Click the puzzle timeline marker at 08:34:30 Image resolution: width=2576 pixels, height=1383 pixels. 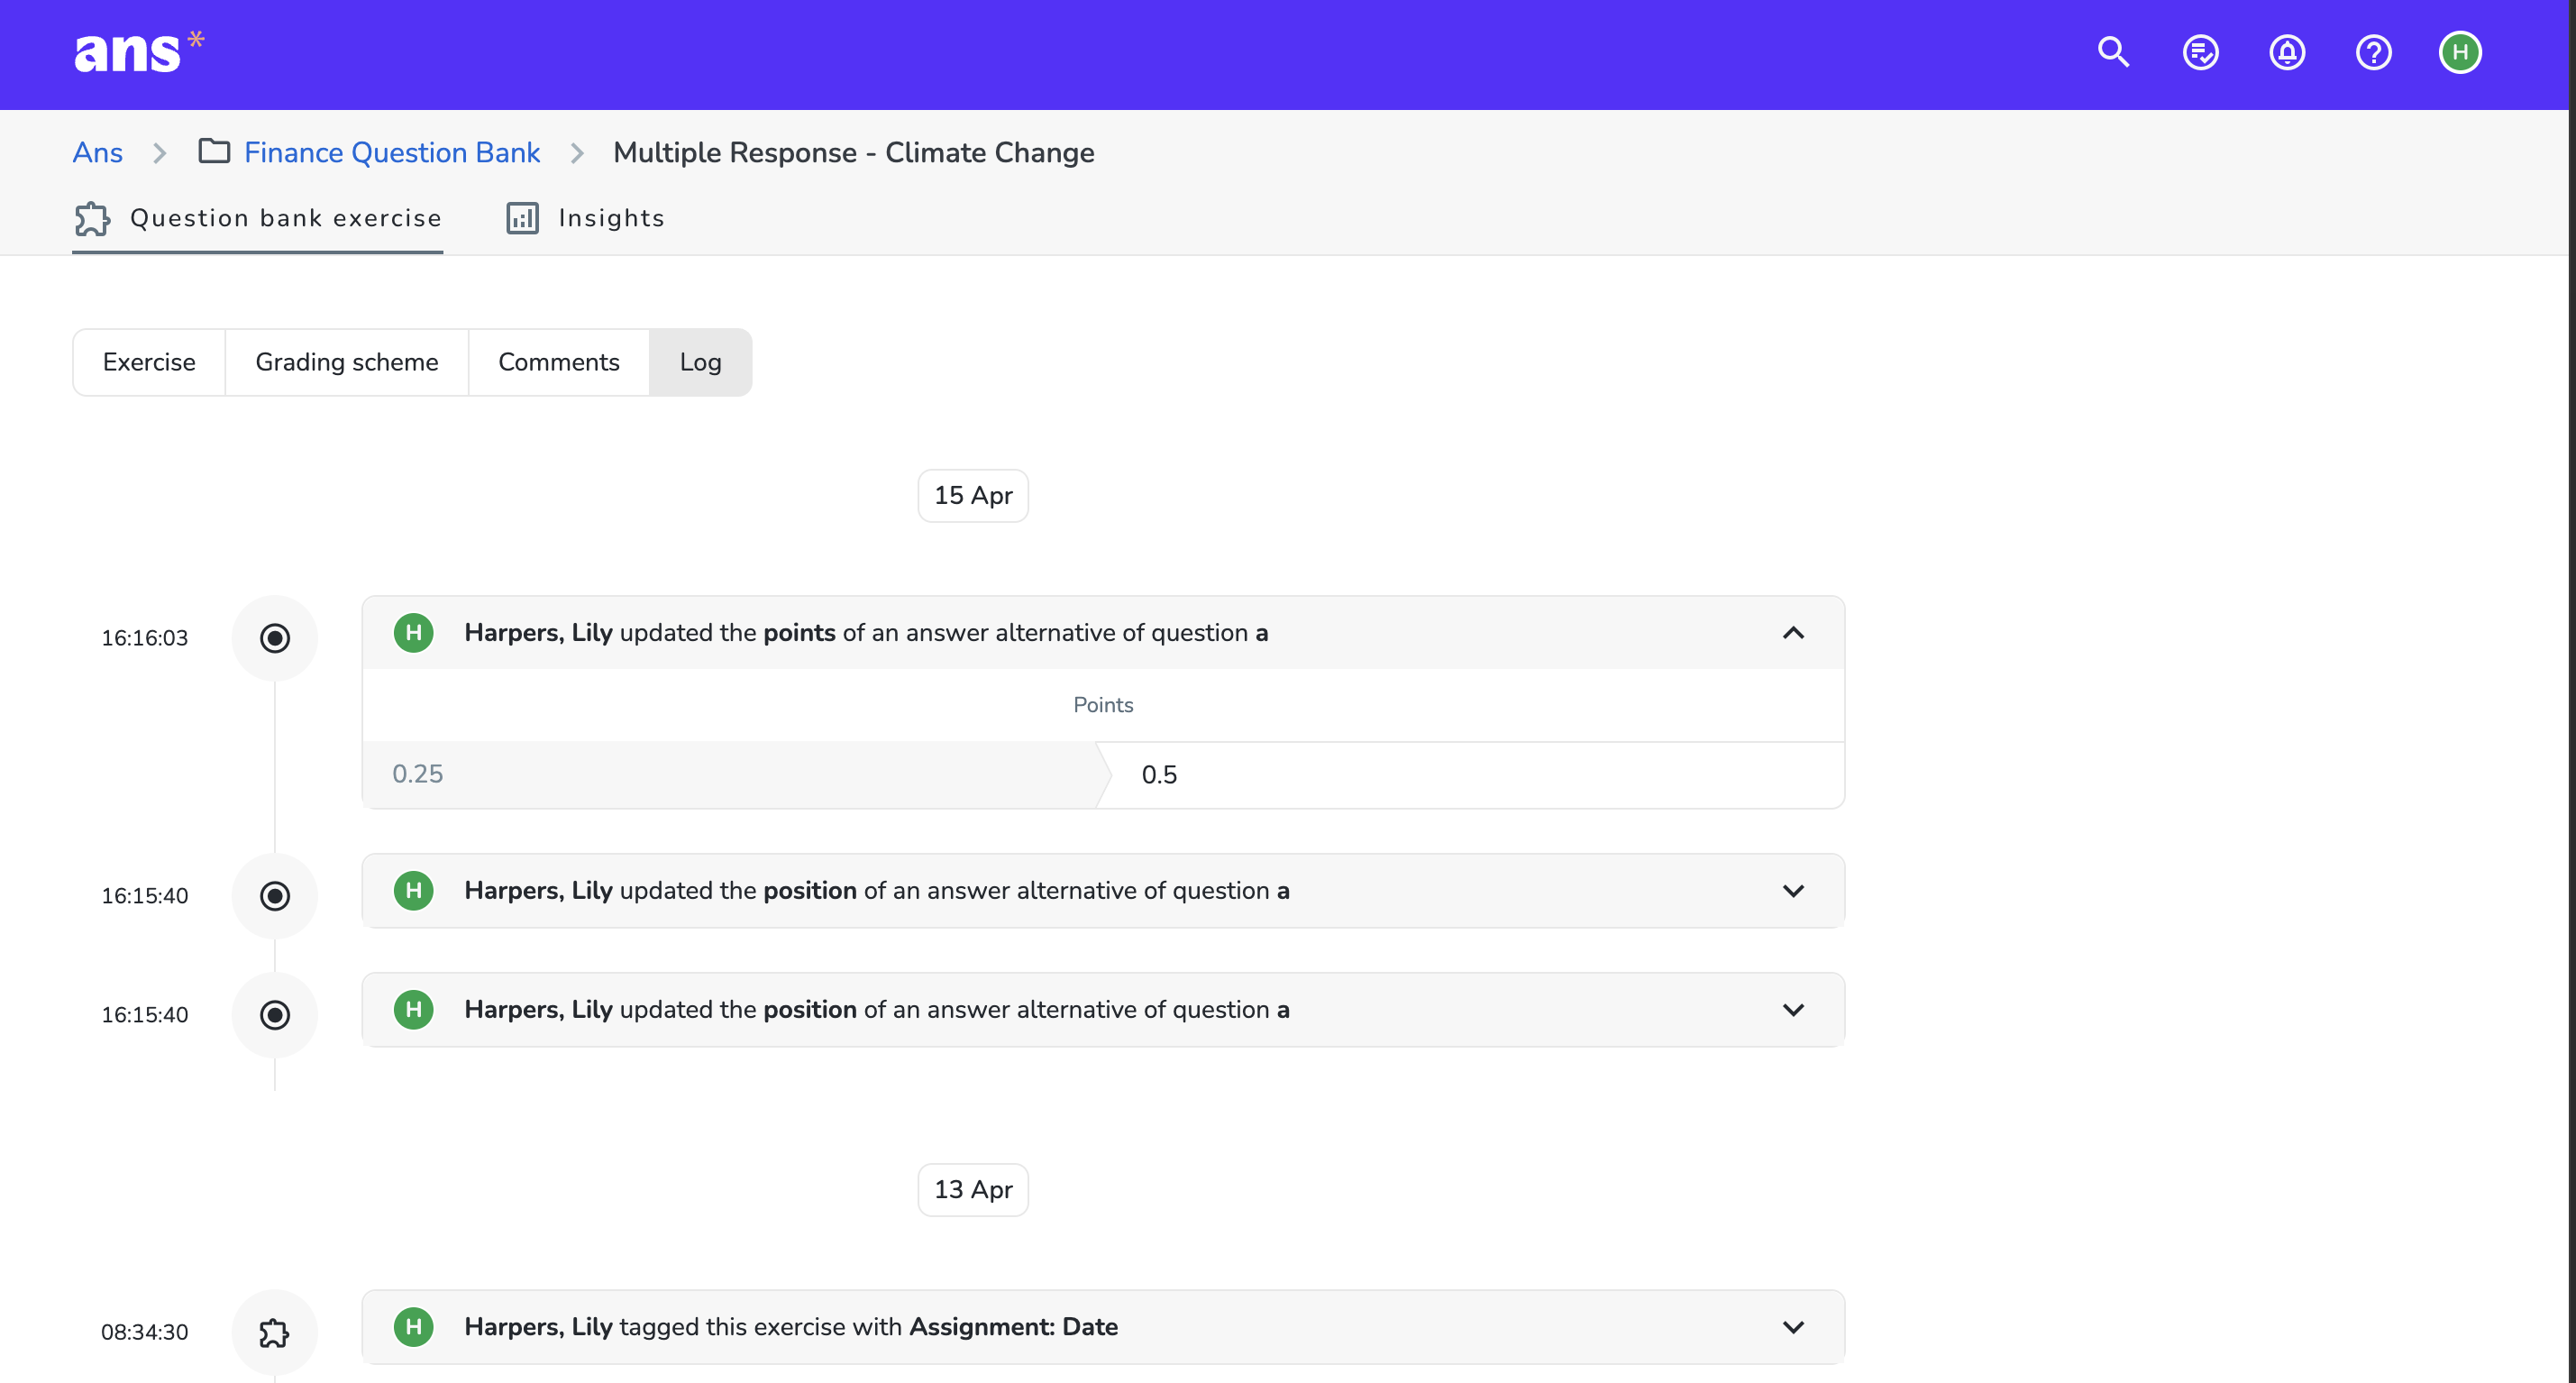275,1332
